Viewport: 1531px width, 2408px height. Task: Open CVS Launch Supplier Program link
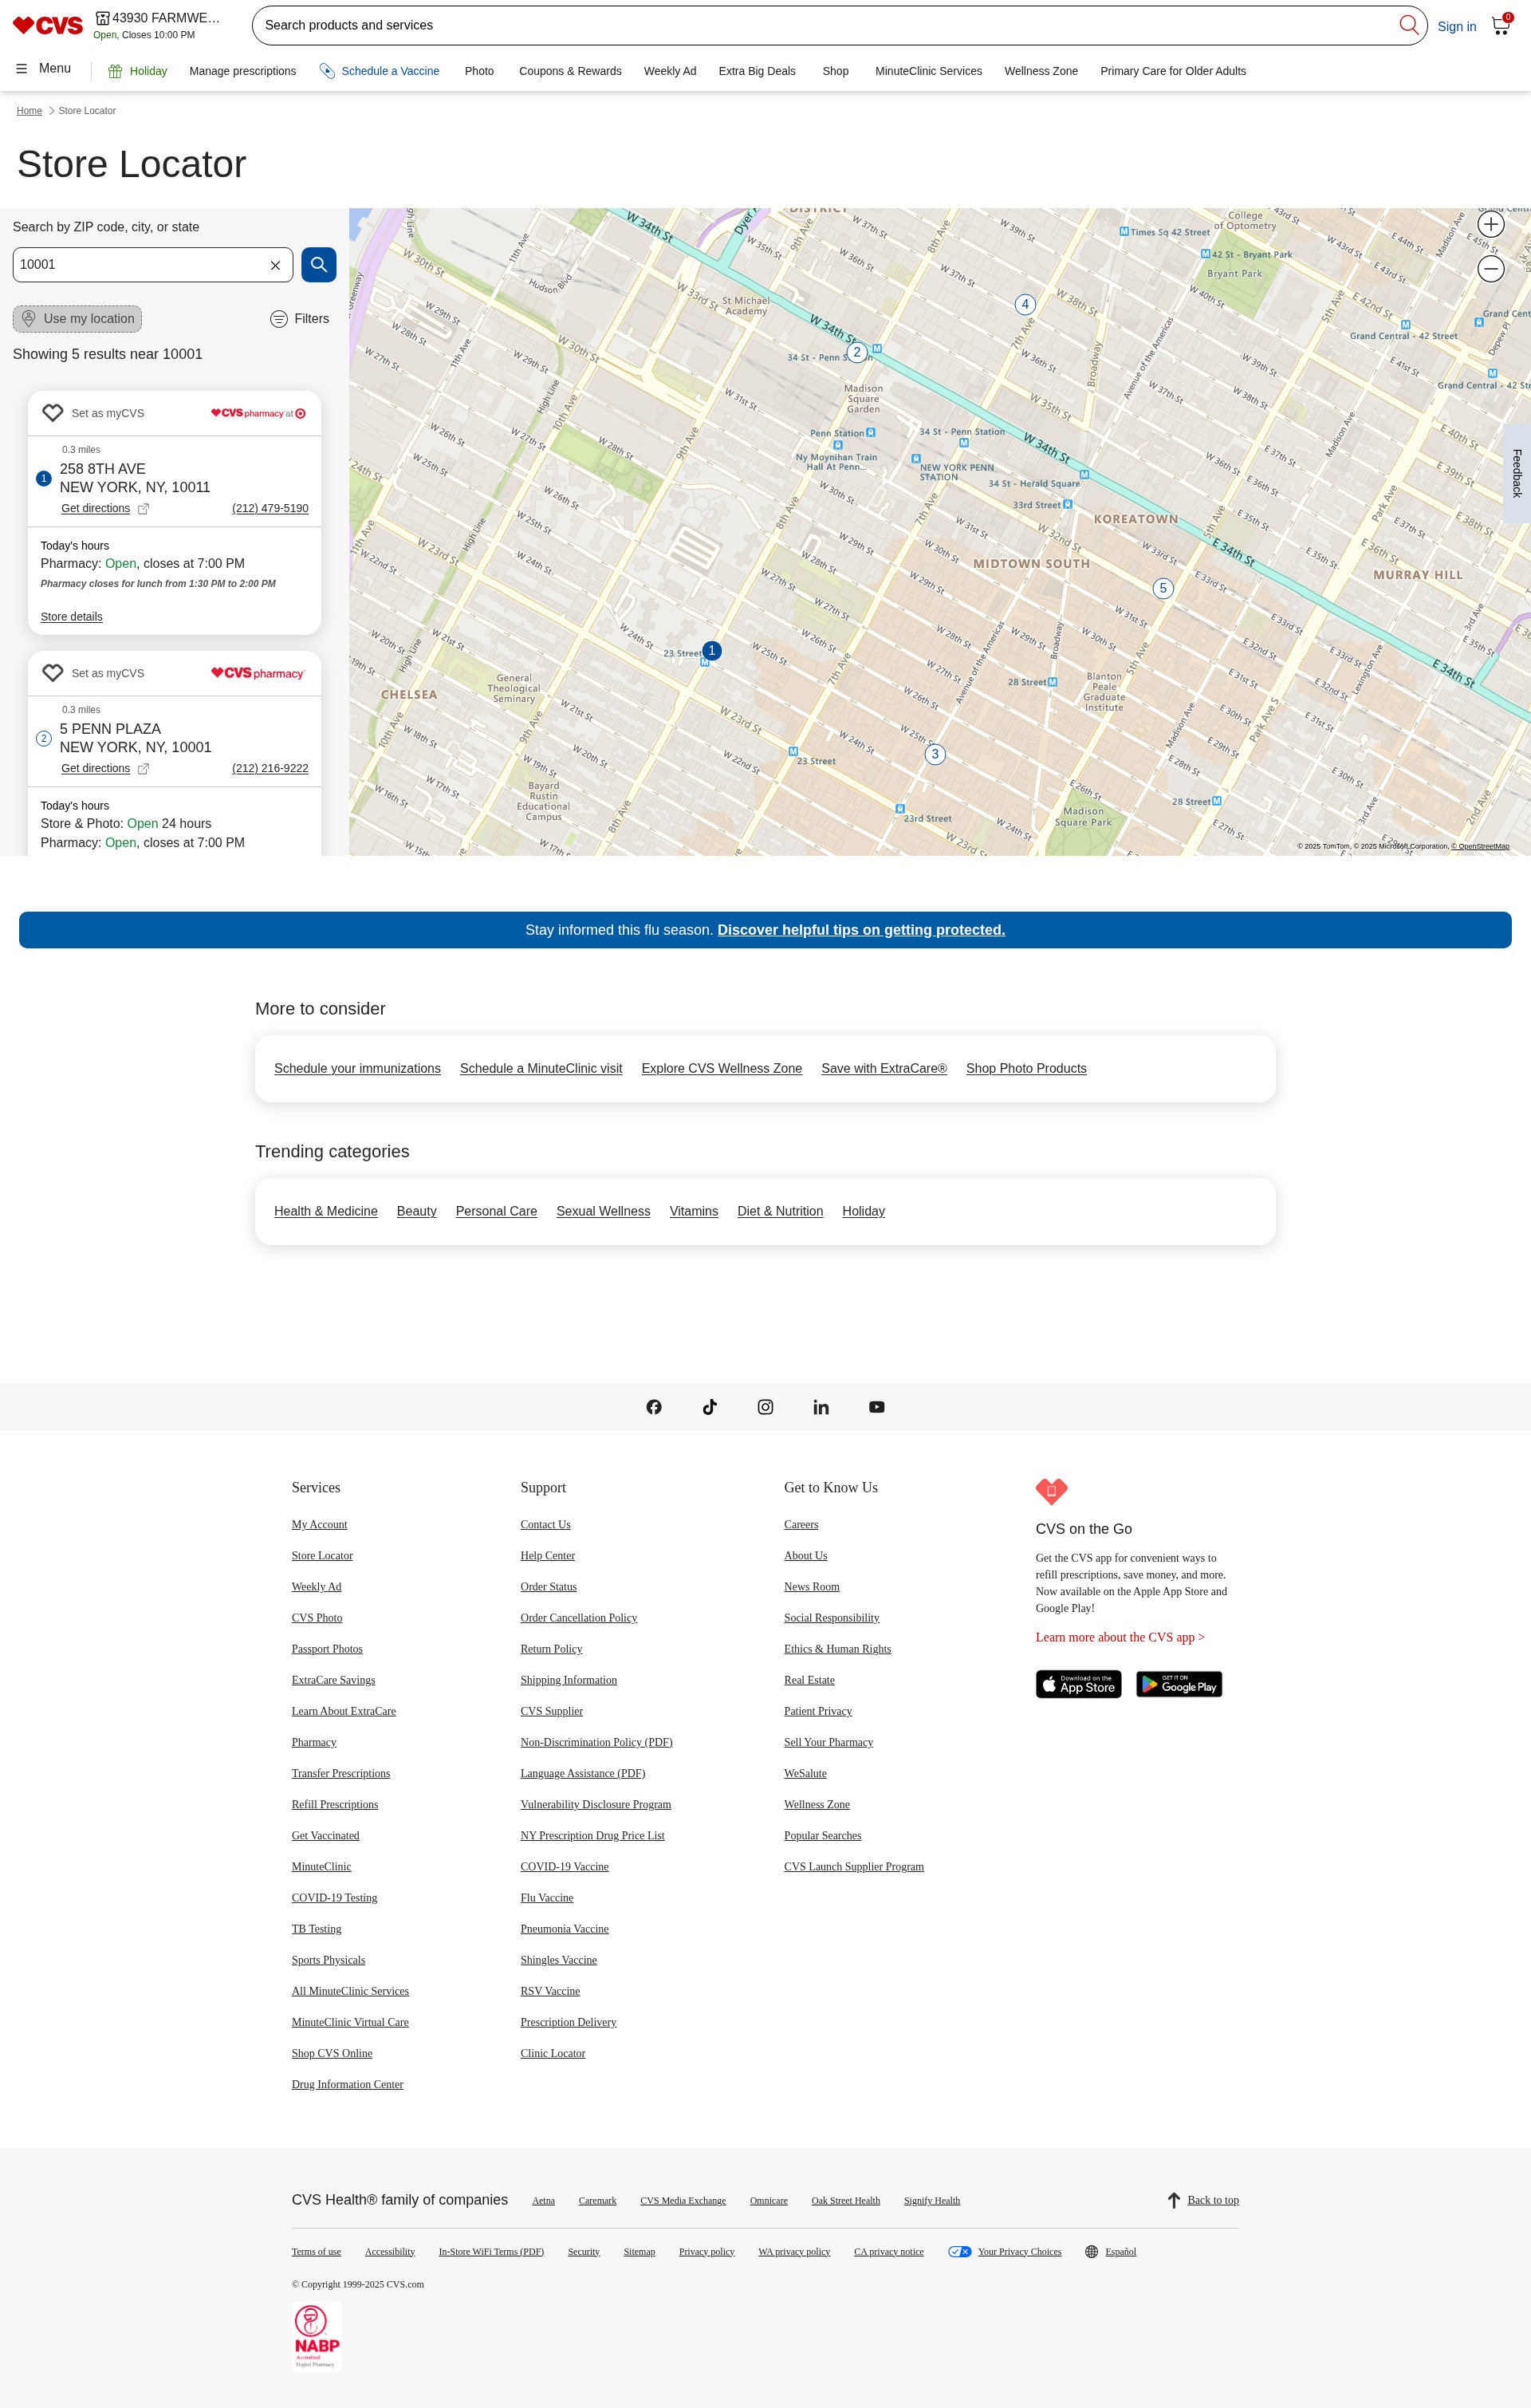tap(854, 1866)
